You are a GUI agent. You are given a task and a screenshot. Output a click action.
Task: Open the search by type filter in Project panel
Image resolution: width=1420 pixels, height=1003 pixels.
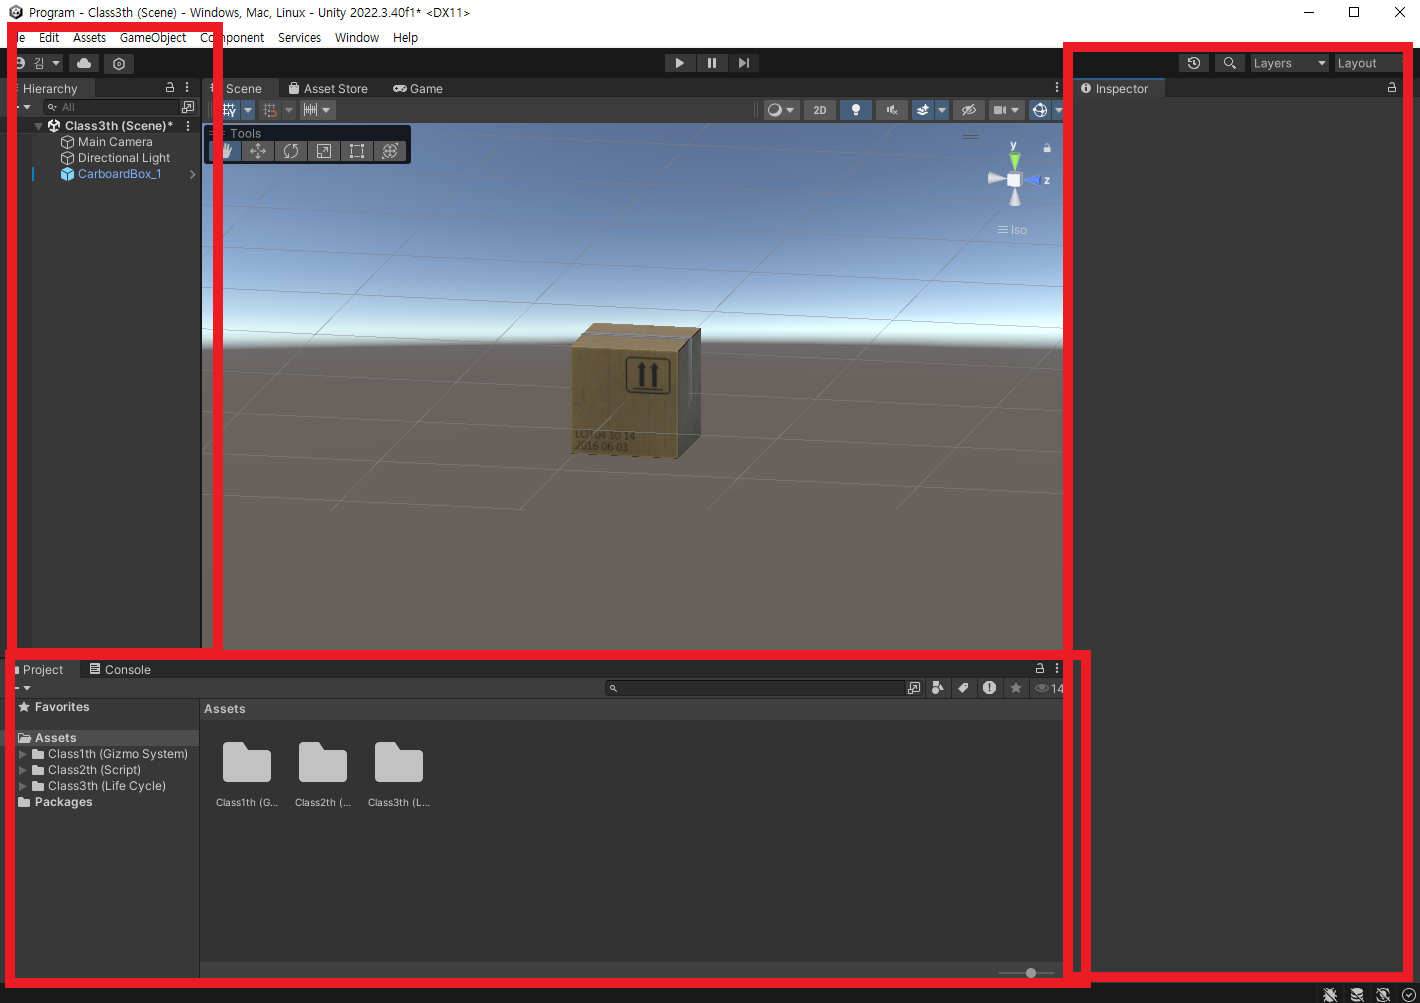937,688
